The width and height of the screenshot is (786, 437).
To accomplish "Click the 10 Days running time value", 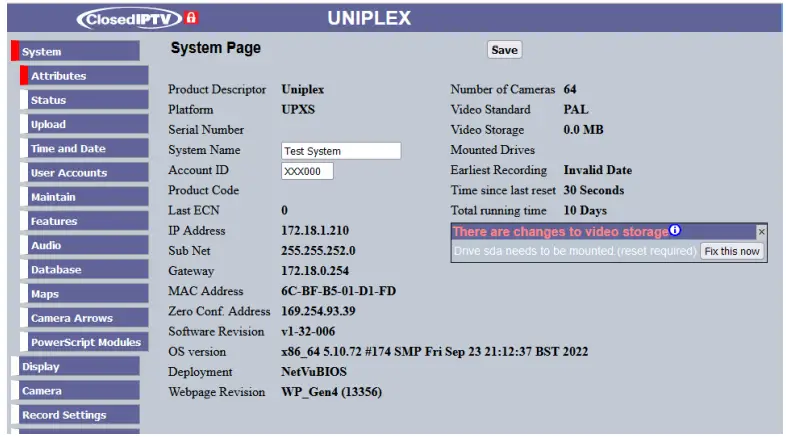I will tap(585, 210).
